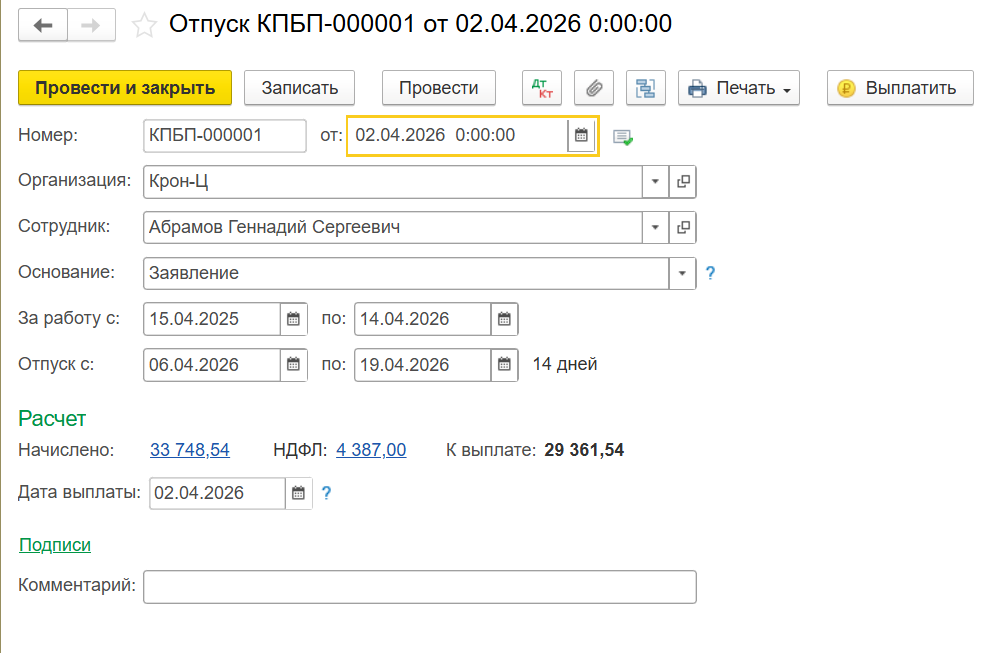The width and height of the screenshot is (998, 653).
Task: Expand the Сотрудник dropdown list
Action: coord(655,228)
